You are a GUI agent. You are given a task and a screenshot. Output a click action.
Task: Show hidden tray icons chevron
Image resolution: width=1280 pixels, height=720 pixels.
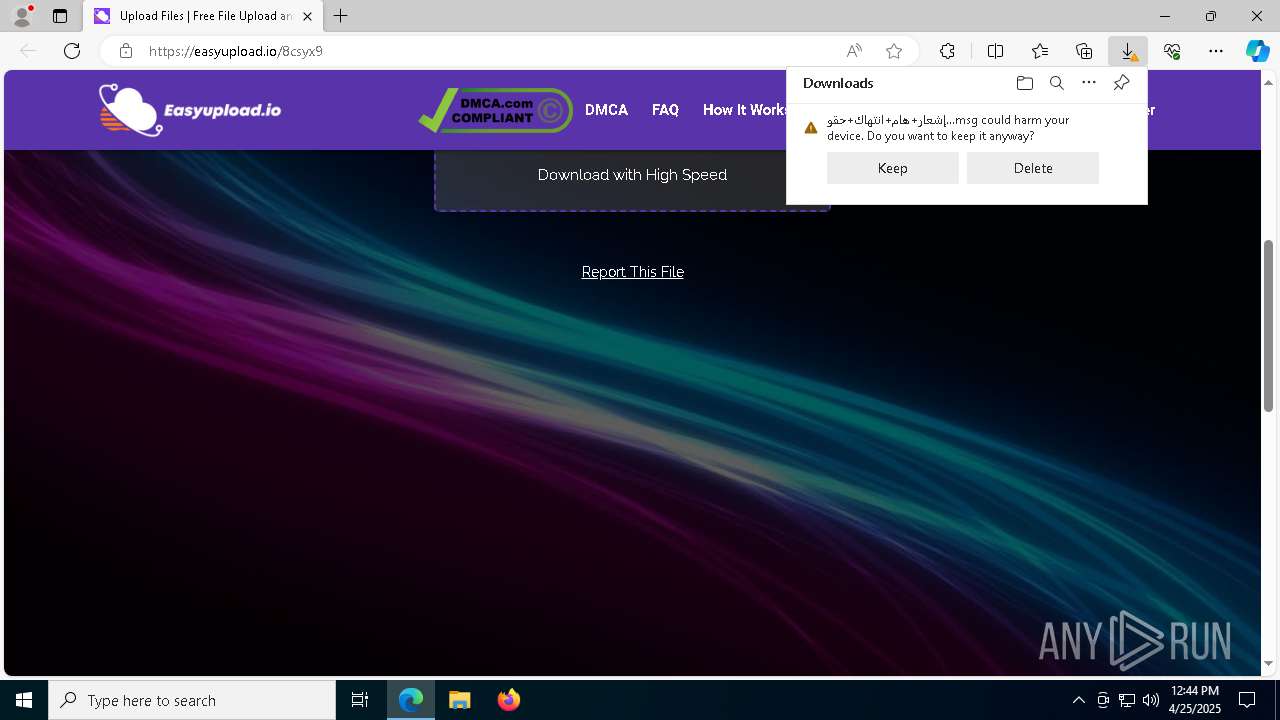point(1078,700)
